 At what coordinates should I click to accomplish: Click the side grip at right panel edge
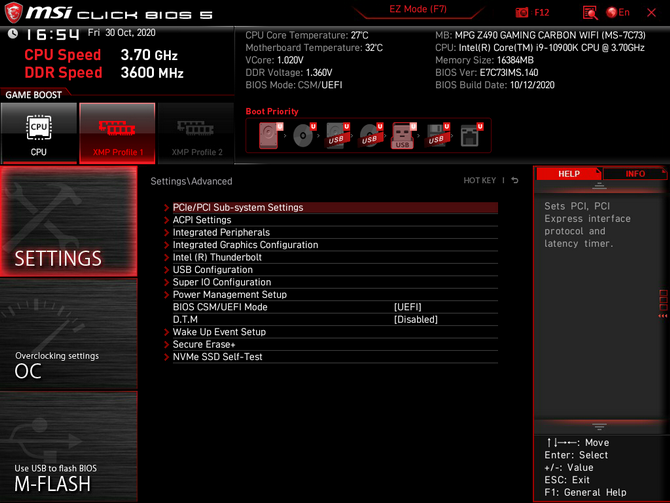[663, 304]
